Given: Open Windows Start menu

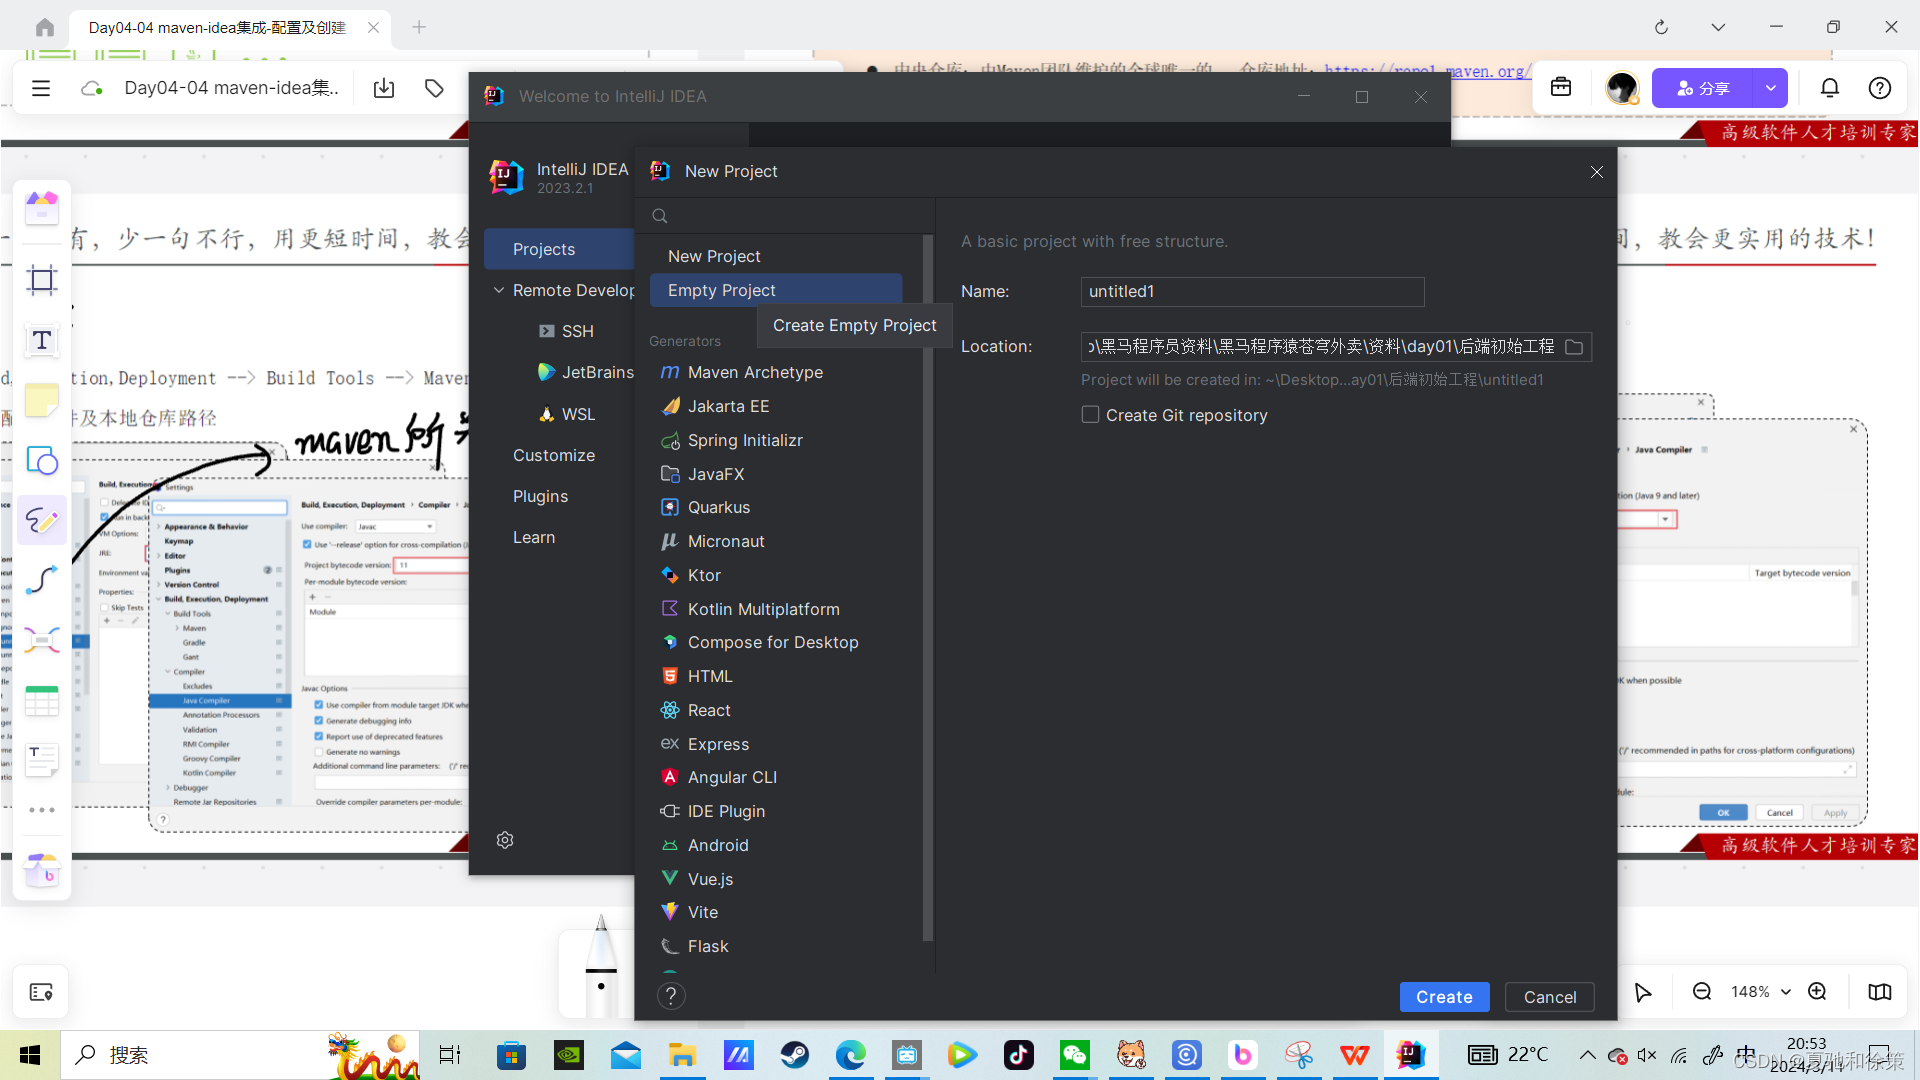Looking at the screenshot, I should pos(30,1055).
